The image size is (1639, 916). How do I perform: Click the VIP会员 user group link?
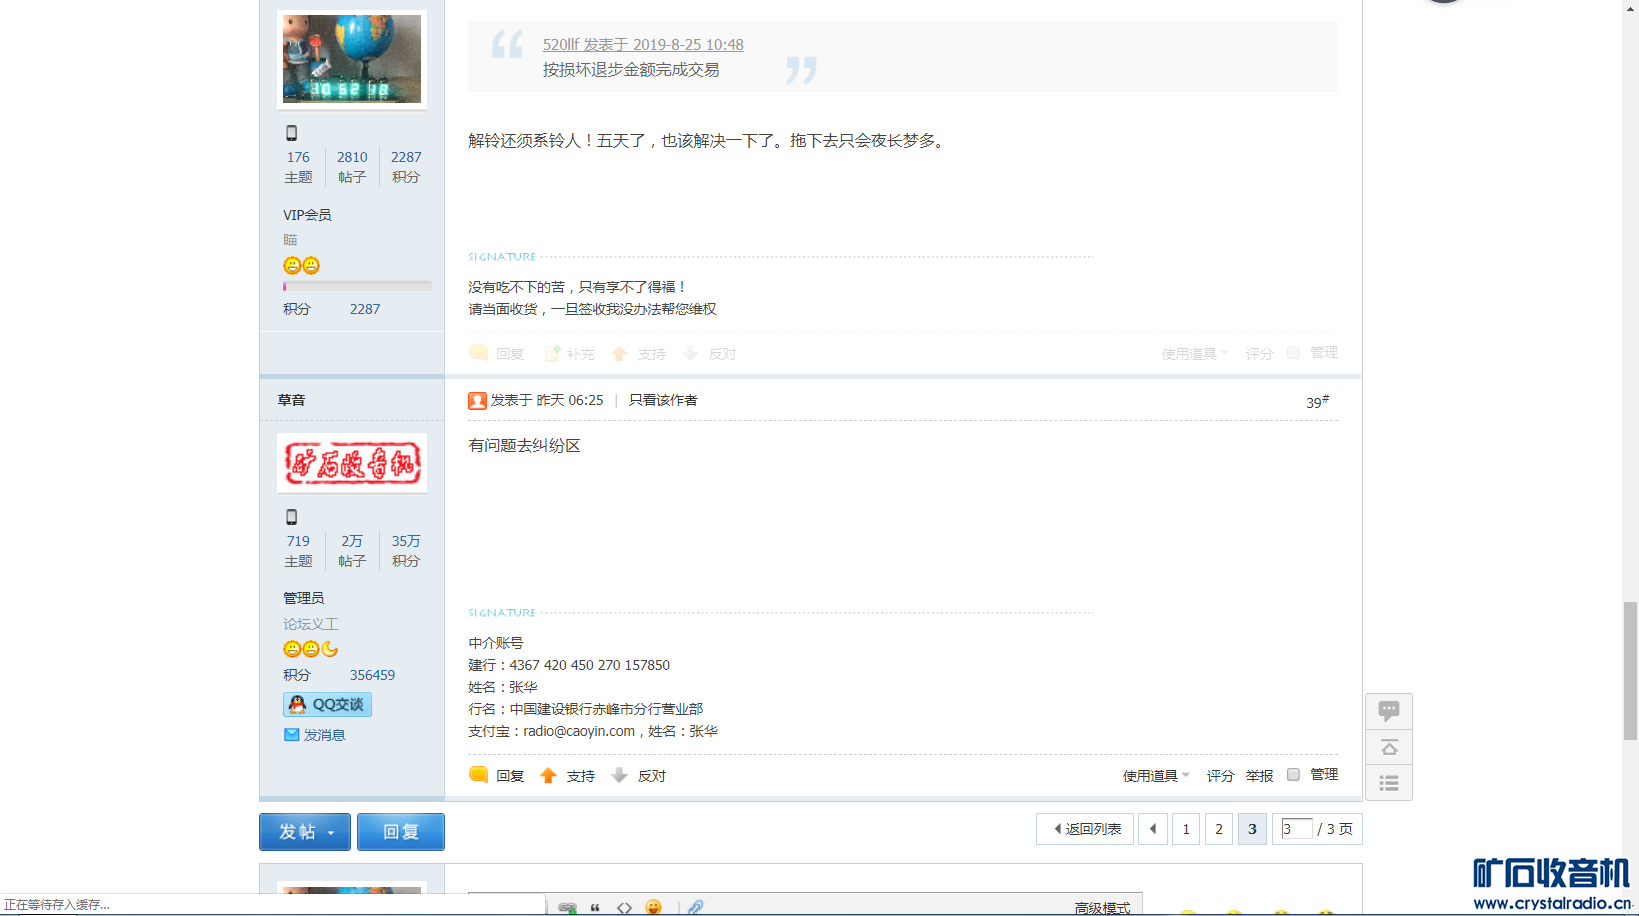[307, 215]
